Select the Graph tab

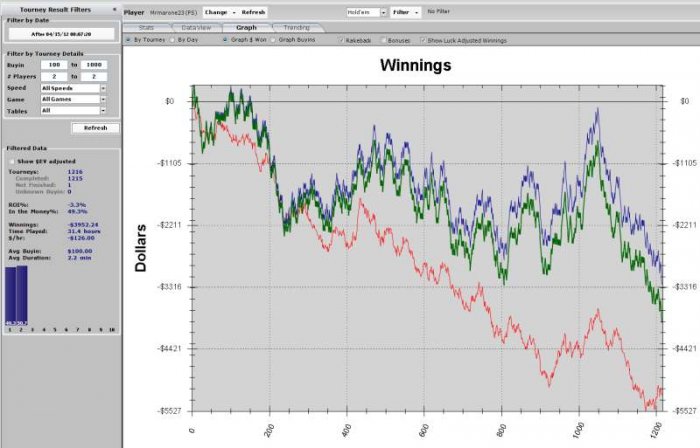(246, 28)
